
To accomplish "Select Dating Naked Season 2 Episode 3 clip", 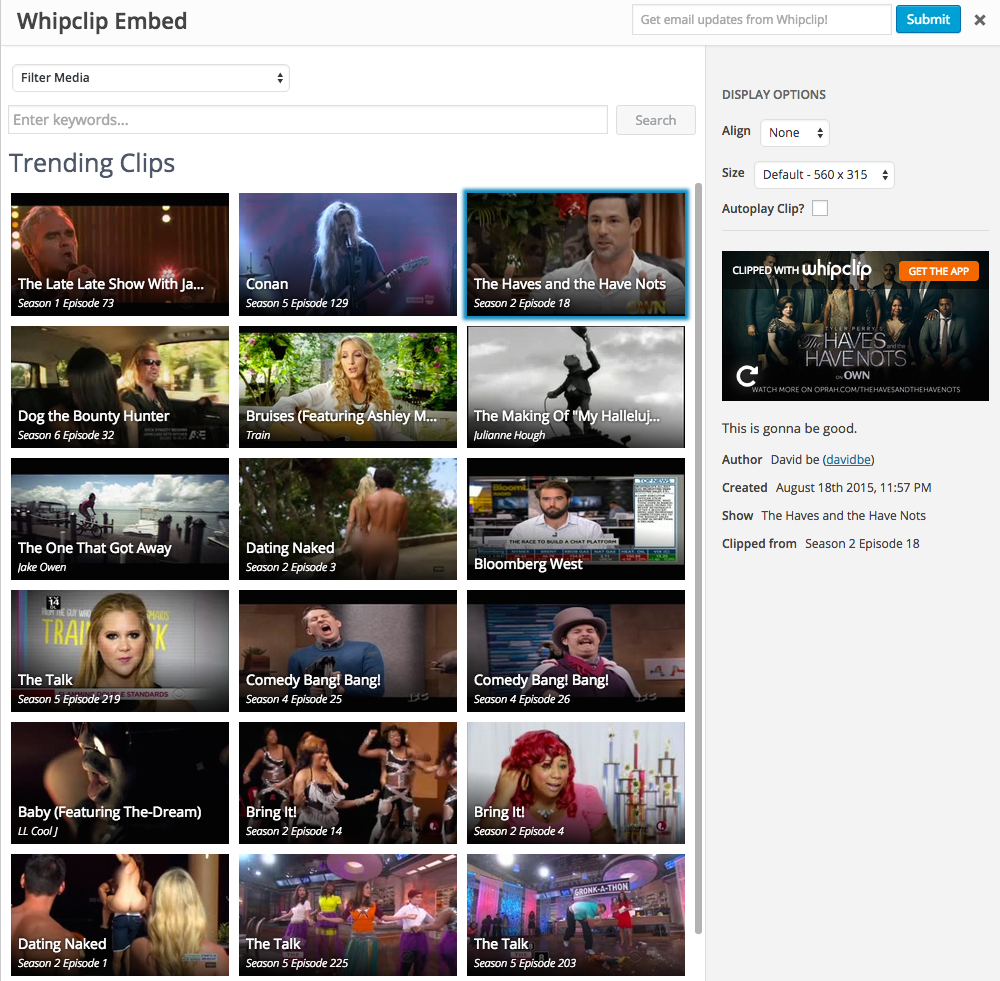I will point(348,519).
